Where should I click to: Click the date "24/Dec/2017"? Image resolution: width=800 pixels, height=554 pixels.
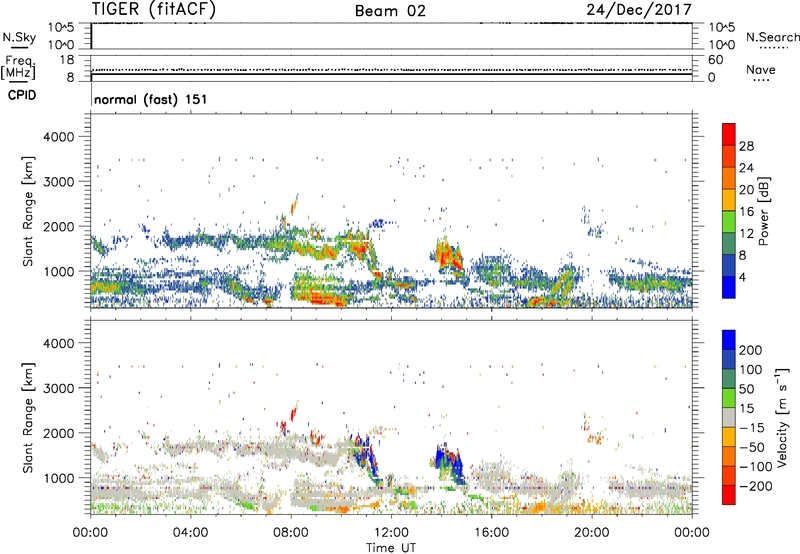(639, 10)
